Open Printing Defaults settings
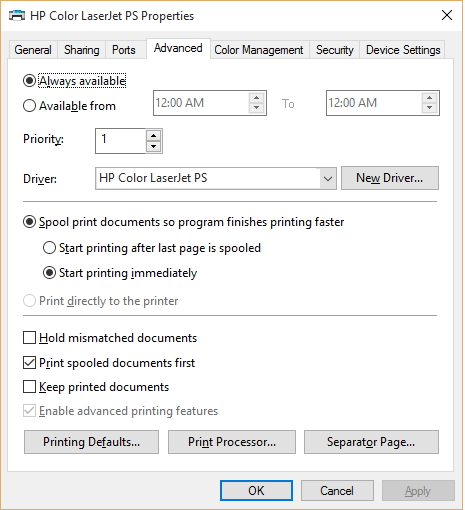 (91, 442)
